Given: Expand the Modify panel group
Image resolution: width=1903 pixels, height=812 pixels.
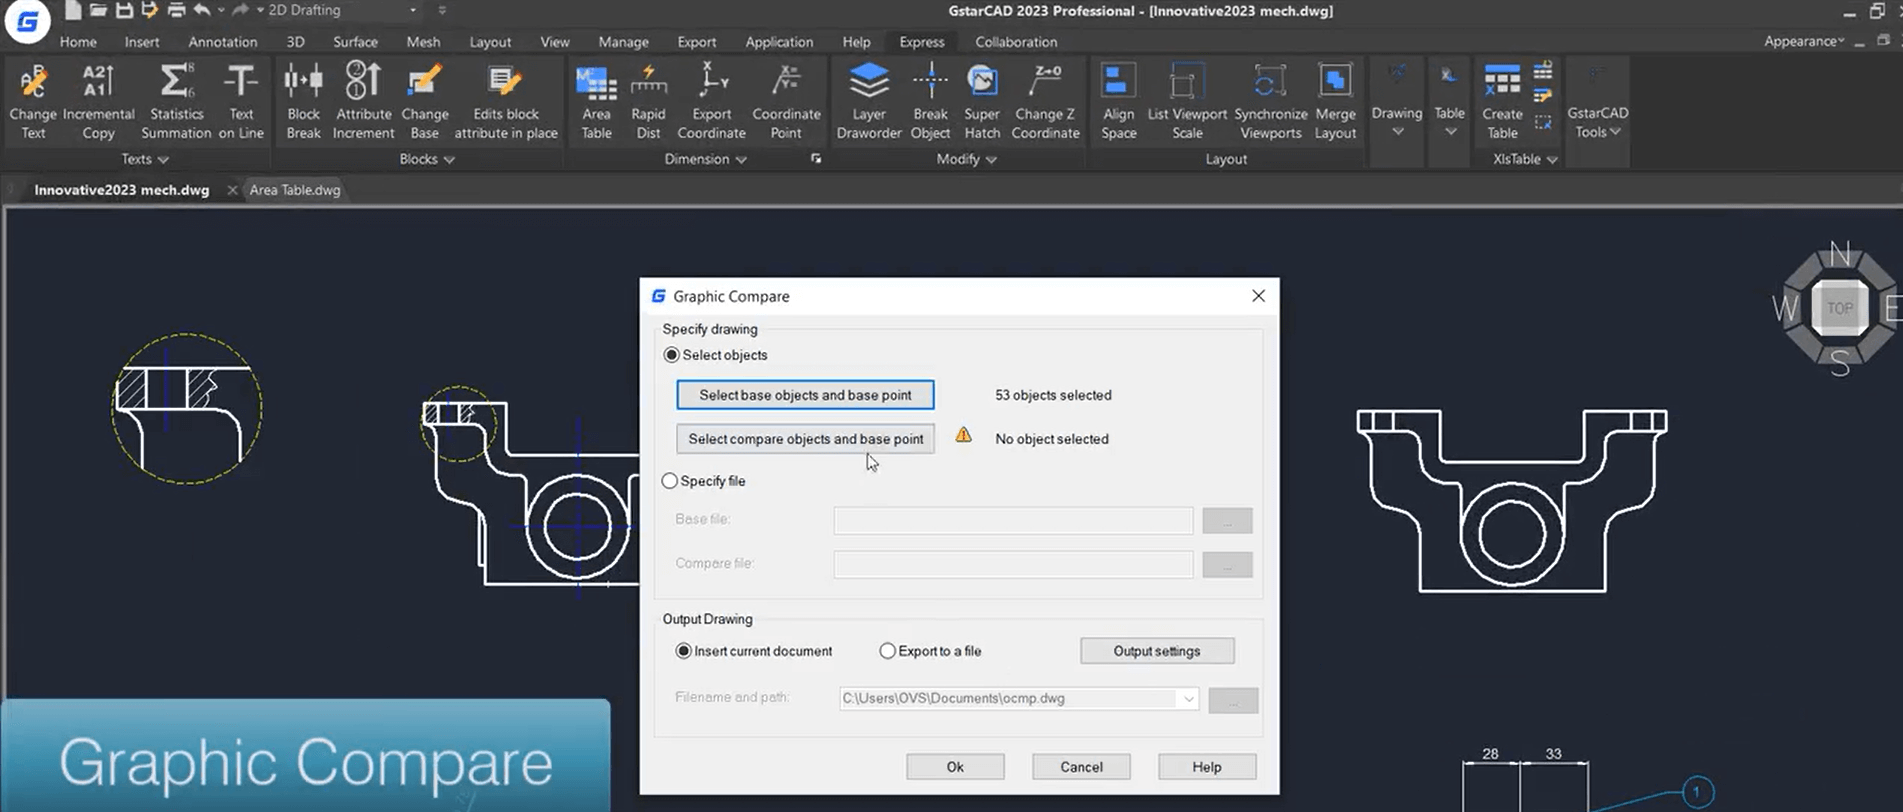Looking at the screenshot, I should click(x=966, y=159).
